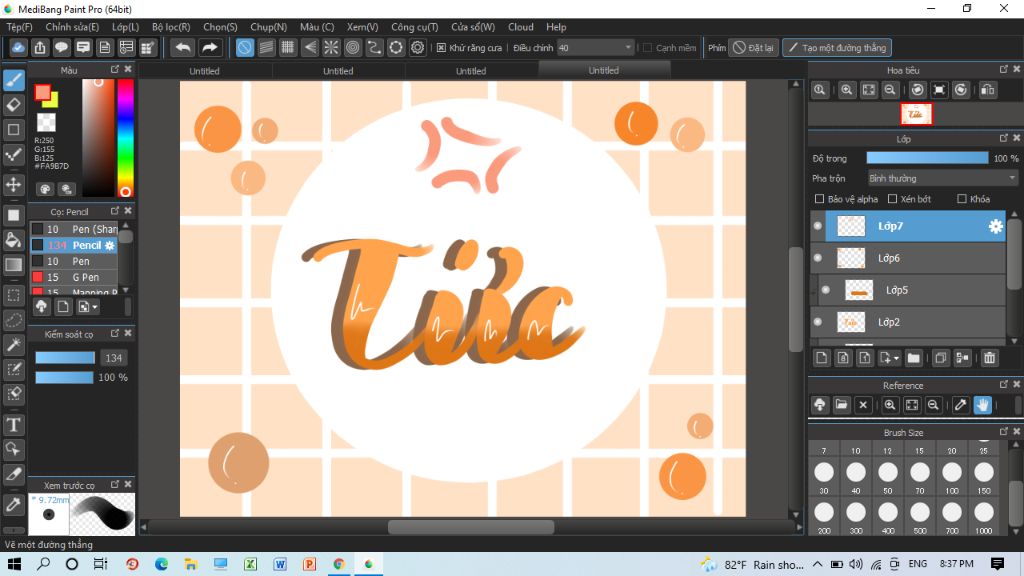
Task: Select the Eyedropper tool
Action: tap(14, 504)
